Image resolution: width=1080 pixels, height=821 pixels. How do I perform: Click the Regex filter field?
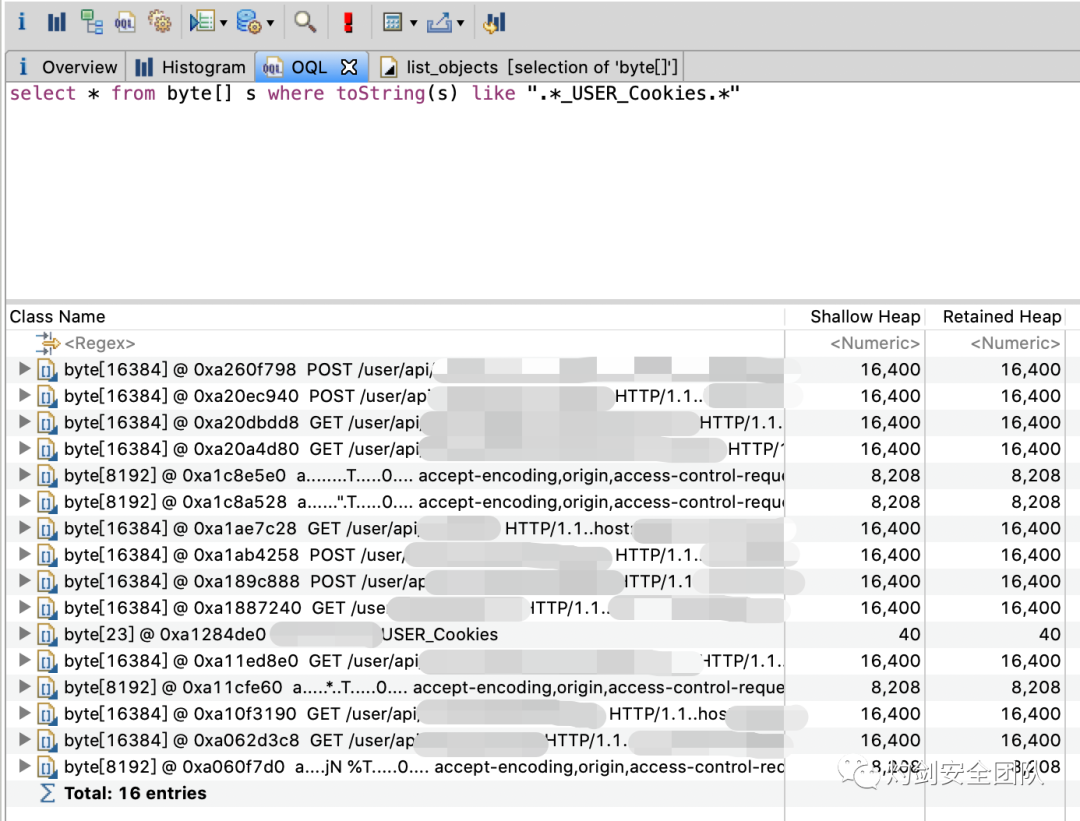pos(99,343)
